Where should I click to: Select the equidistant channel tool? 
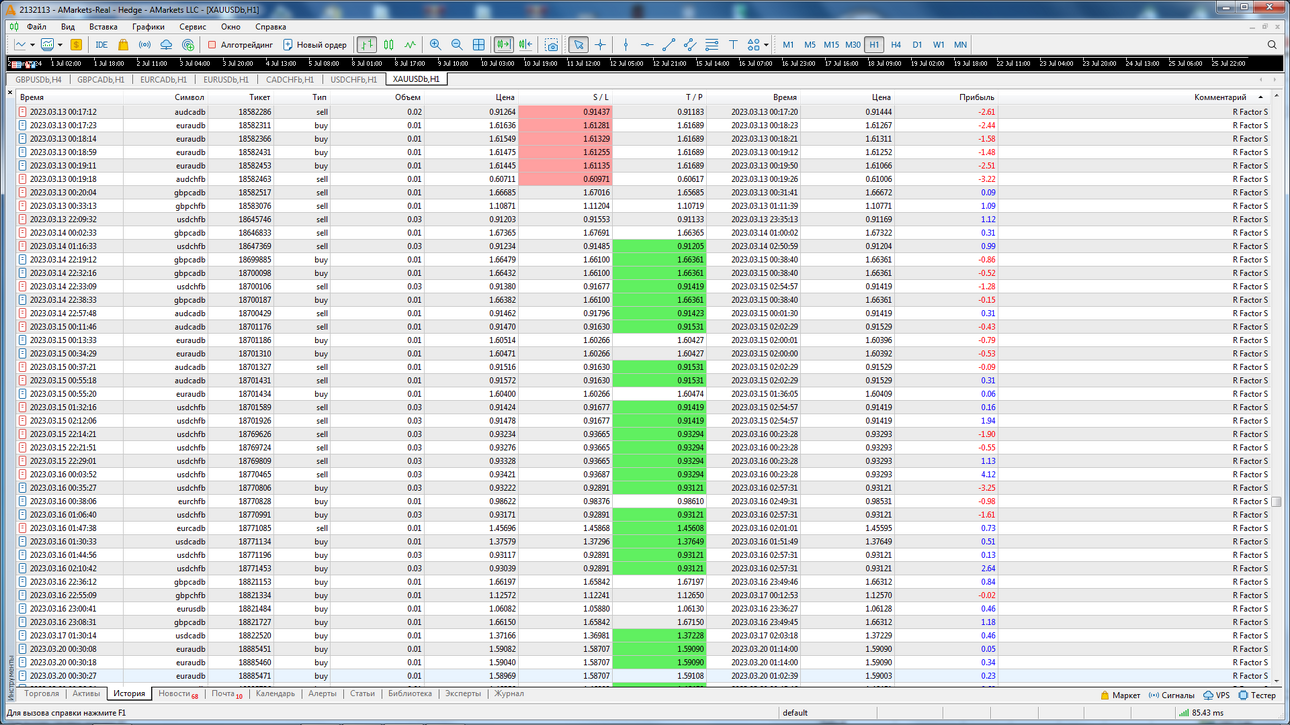(690, 45)
